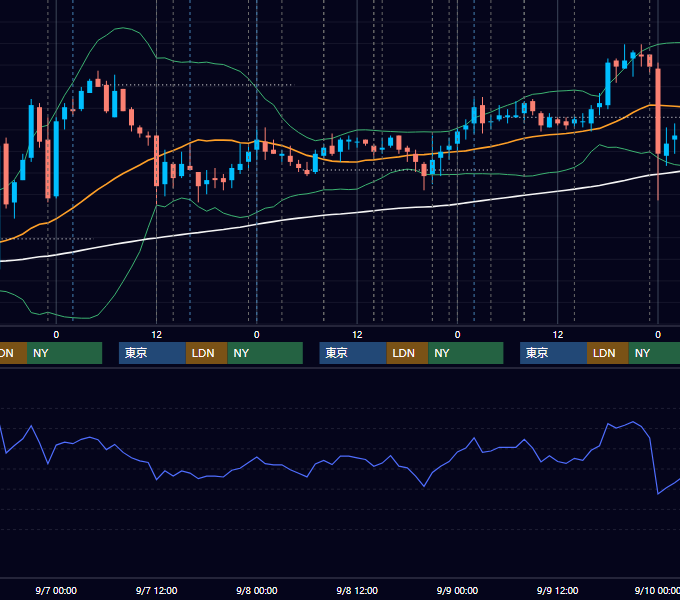
Task: Click the 9/7 00:00 time axis label
Action: coord(56,590)
